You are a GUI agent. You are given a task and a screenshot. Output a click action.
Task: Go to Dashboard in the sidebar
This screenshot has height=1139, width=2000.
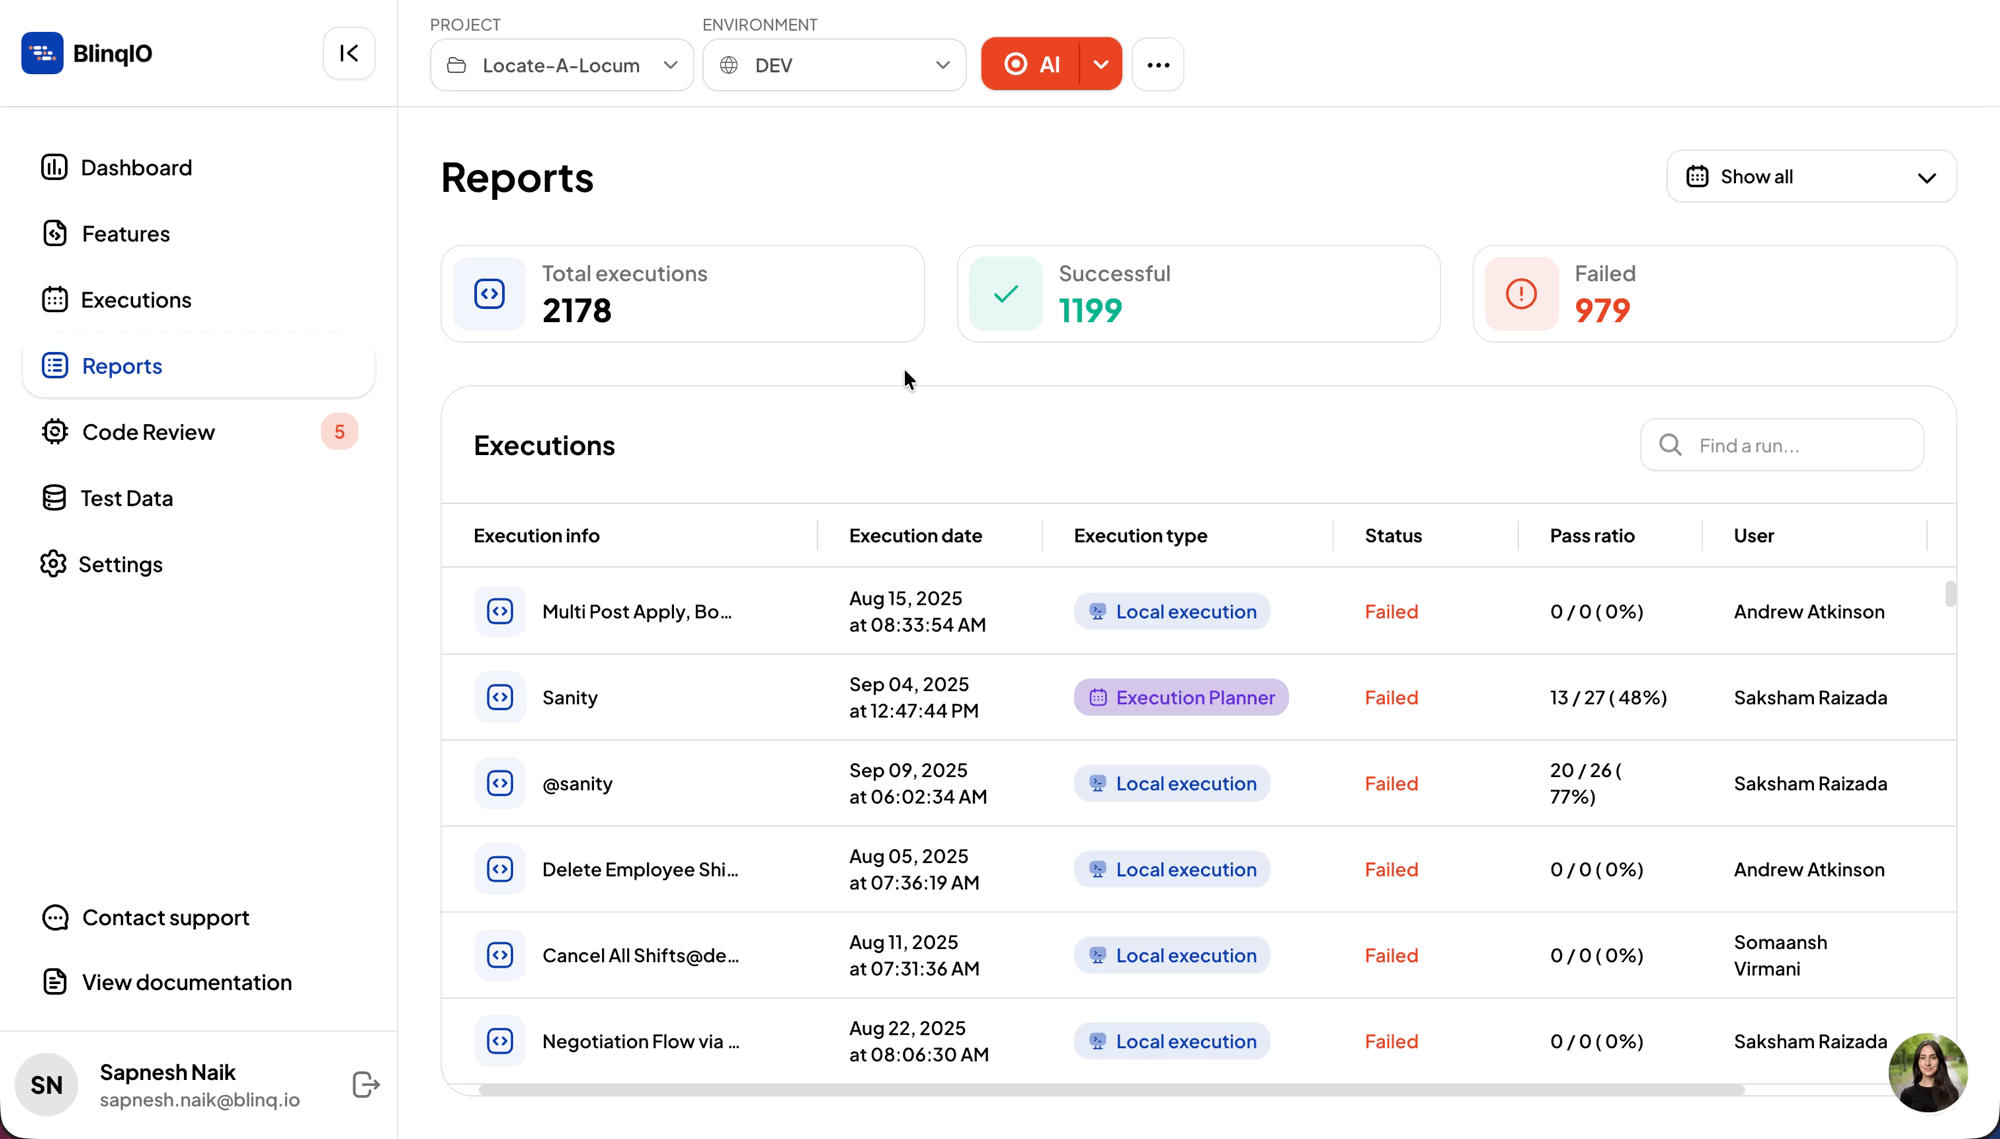(136, 167)
